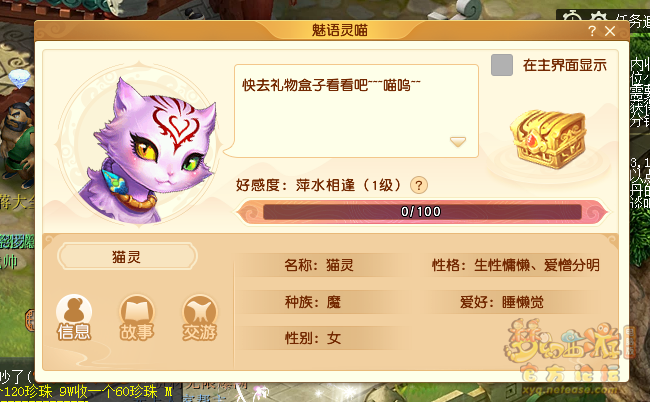Click the 名称: 猫灵 name row
Viewport: 650px width, 402px height.
click(319, 265)
